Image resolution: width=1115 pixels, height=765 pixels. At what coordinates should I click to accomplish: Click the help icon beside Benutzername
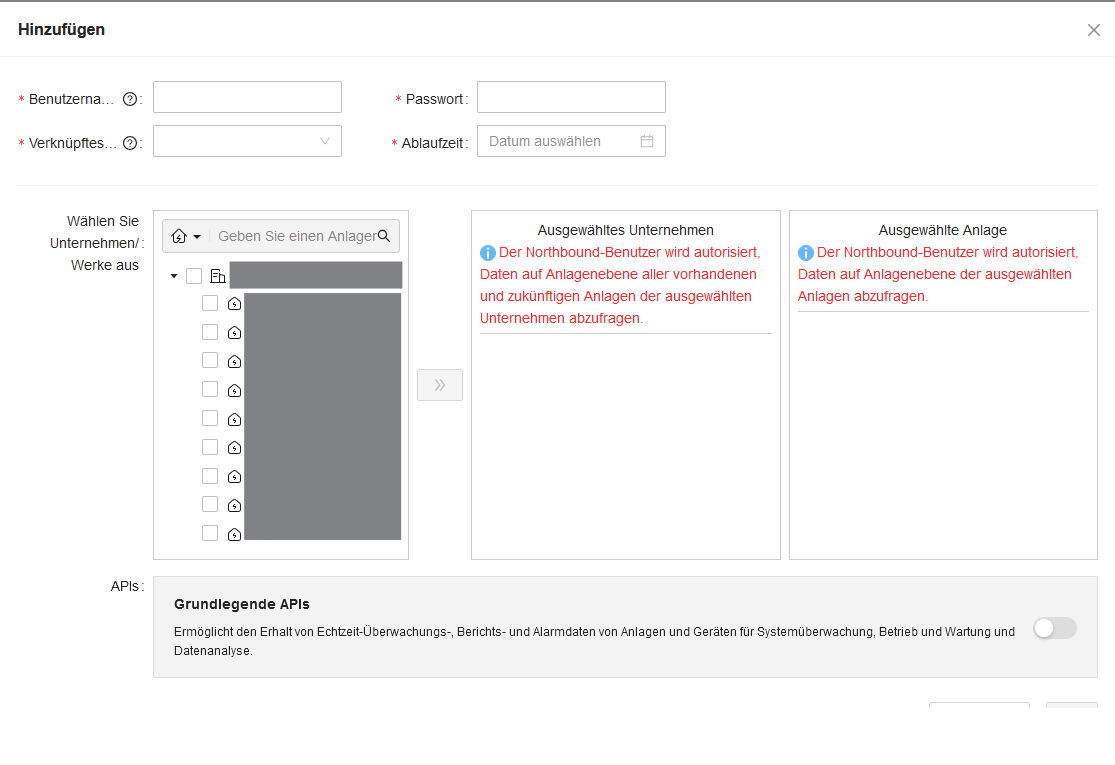129,100
